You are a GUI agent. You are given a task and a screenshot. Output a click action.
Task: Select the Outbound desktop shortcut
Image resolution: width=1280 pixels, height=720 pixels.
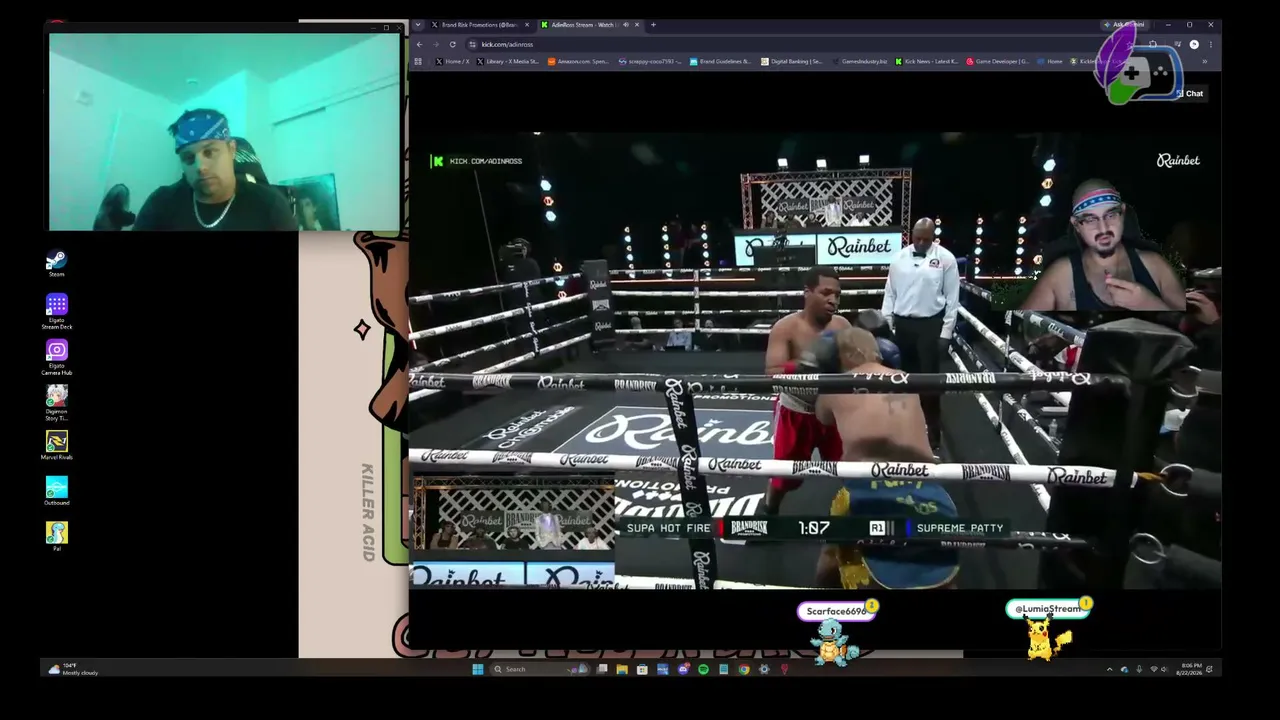click(x=56, y=490)
